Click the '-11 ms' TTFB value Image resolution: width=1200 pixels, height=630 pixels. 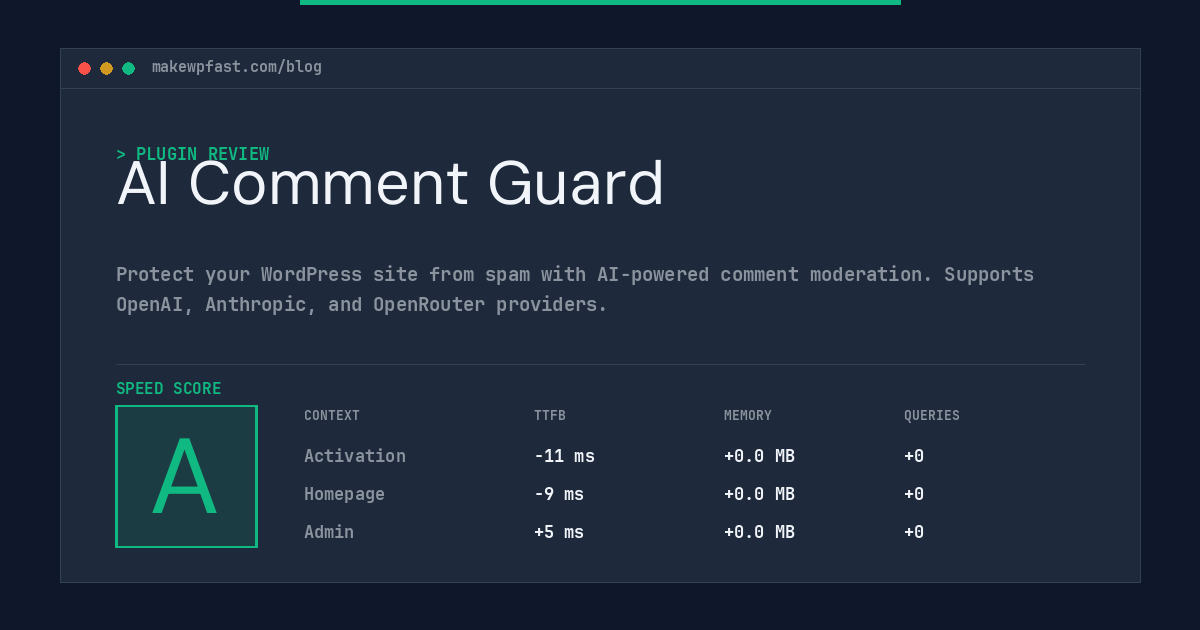click(564, 456)
